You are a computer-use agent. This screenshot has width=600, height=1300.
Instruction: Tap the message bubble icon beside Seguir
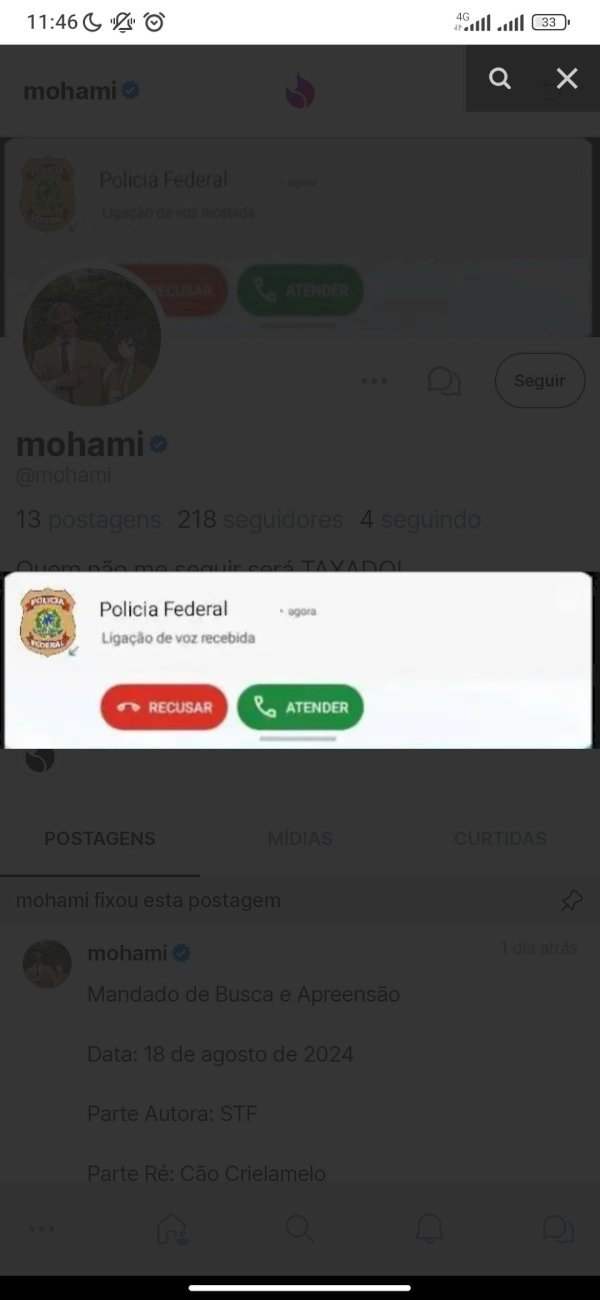tap(444, 381)
